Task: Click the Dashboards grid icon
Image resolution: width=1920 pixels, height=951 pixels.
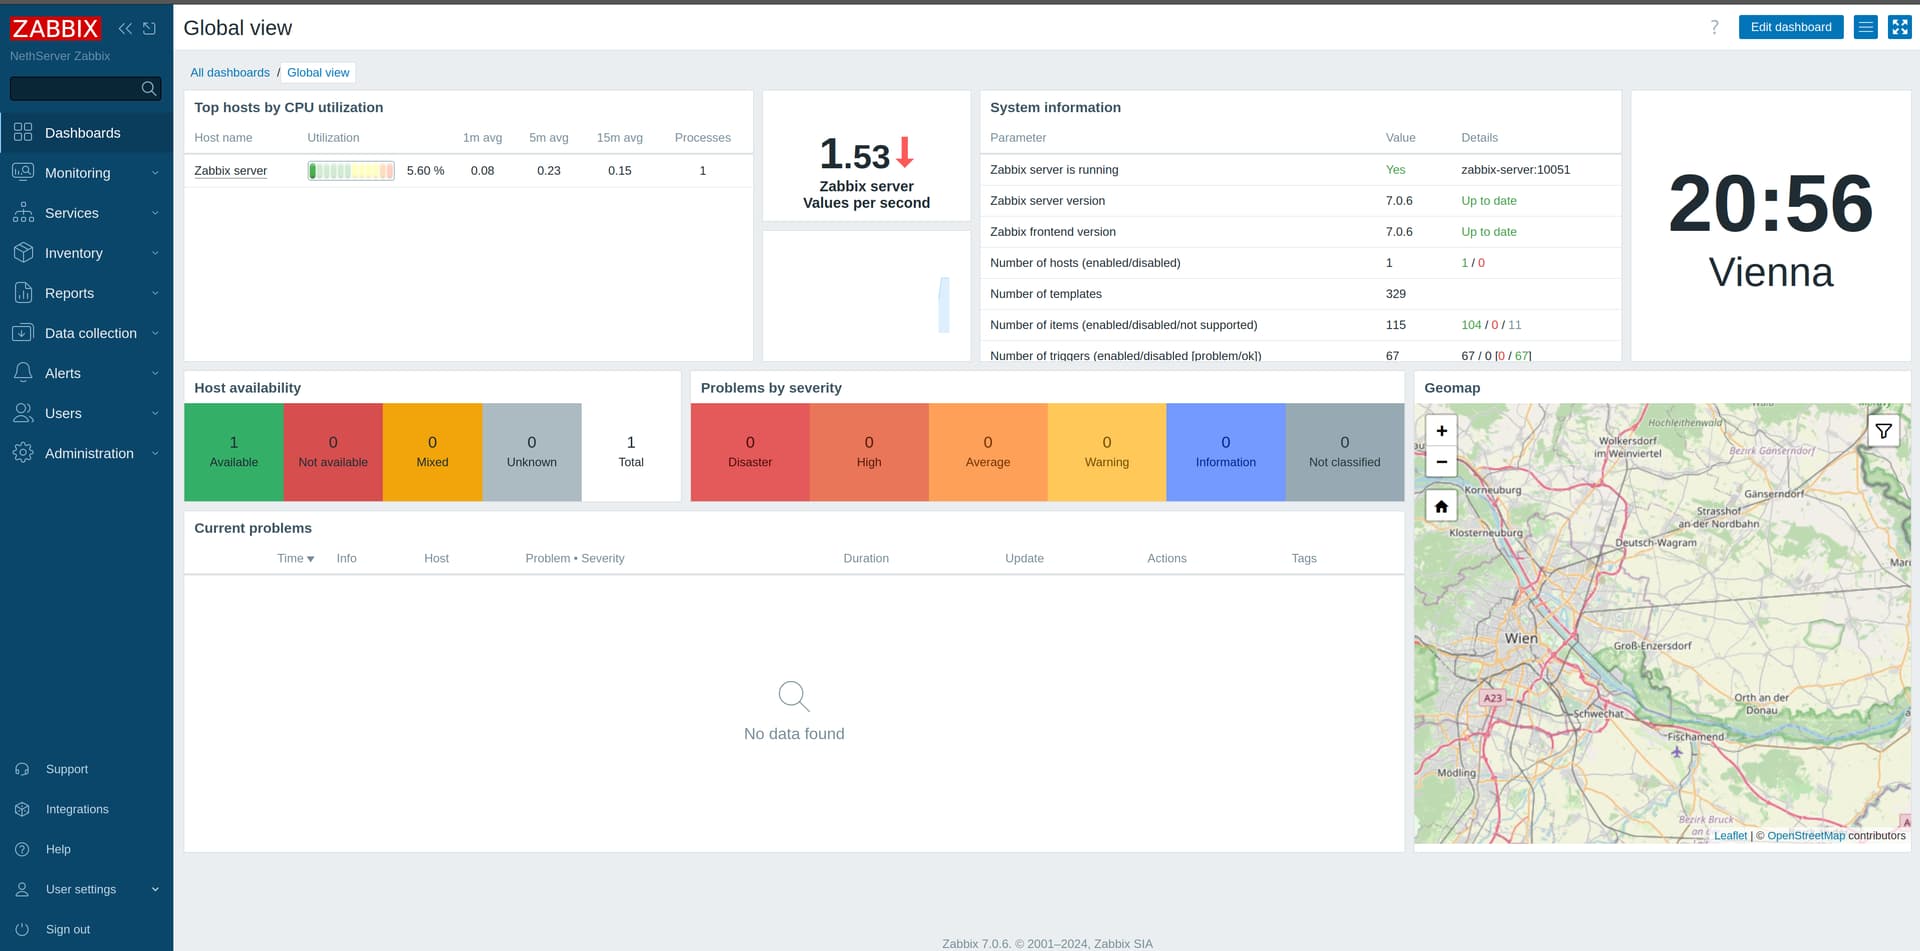Action: coord(23,132)
